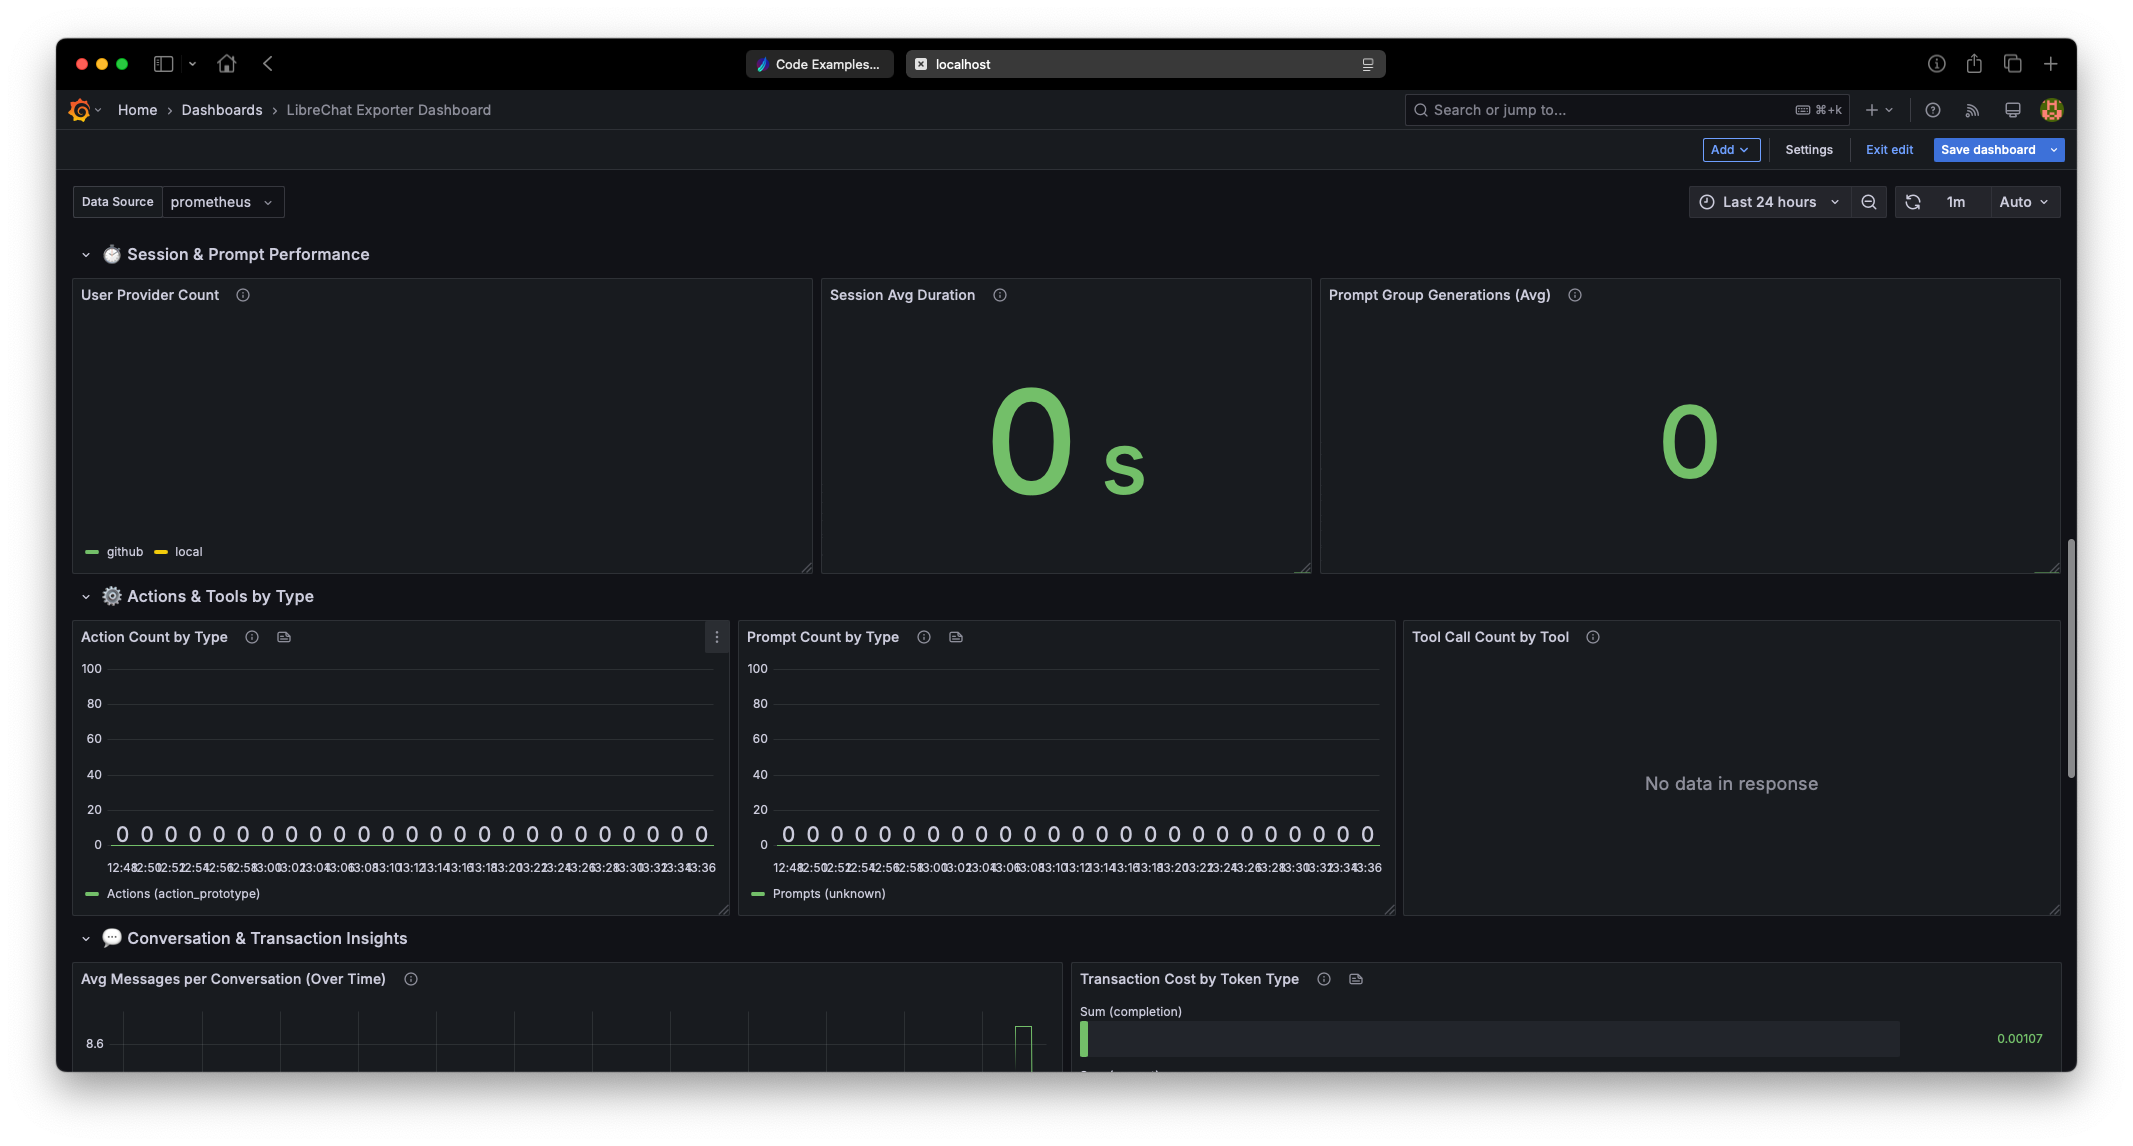Screen dimensions: 2133x1146
Task: Click Save dashboard
Action: (x=1988, y=150)
